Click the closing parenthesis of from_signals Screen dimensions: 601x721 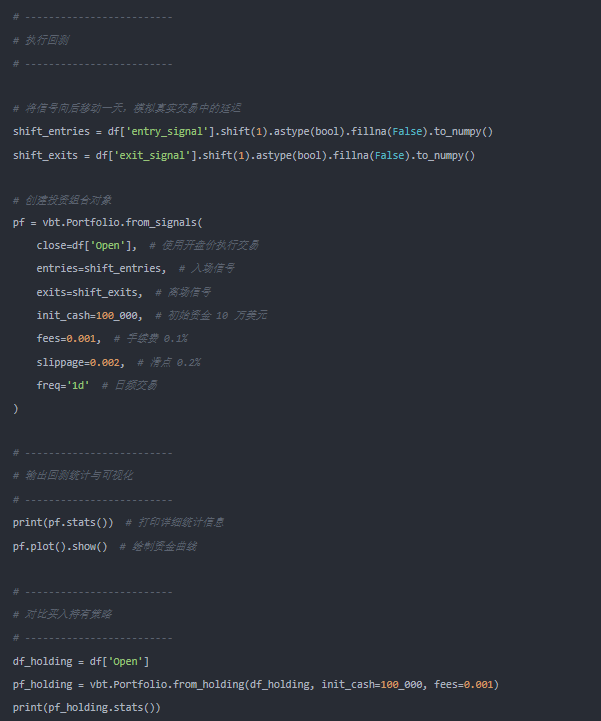[x=16, y=408]
